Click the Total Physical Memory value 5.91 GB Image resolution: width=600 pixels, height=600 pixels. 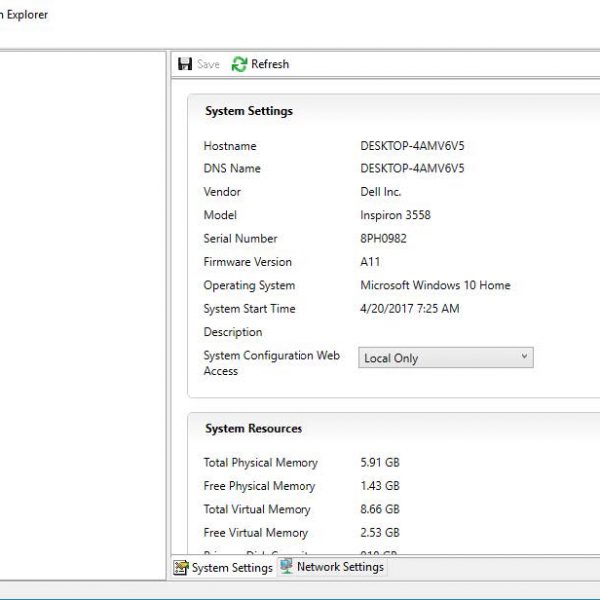click(380, 463)
